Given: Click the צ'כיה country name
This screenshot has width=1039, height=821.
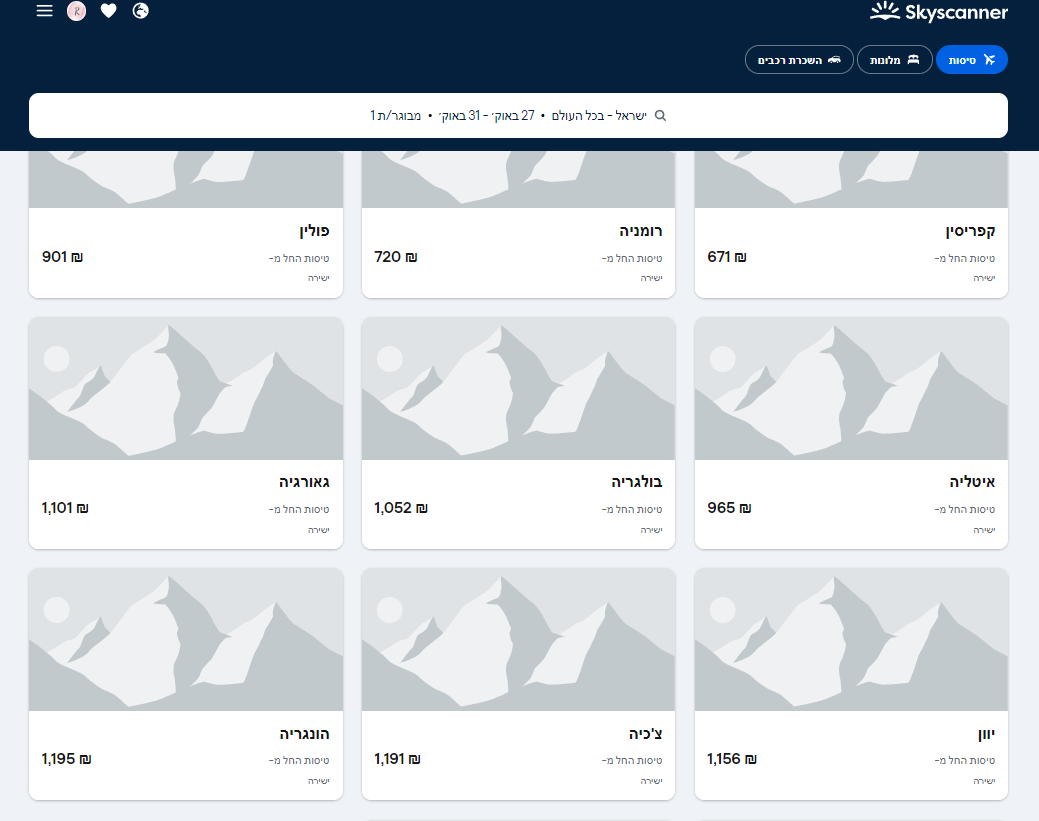Looking at the screenshot, I should coord(645,734).
